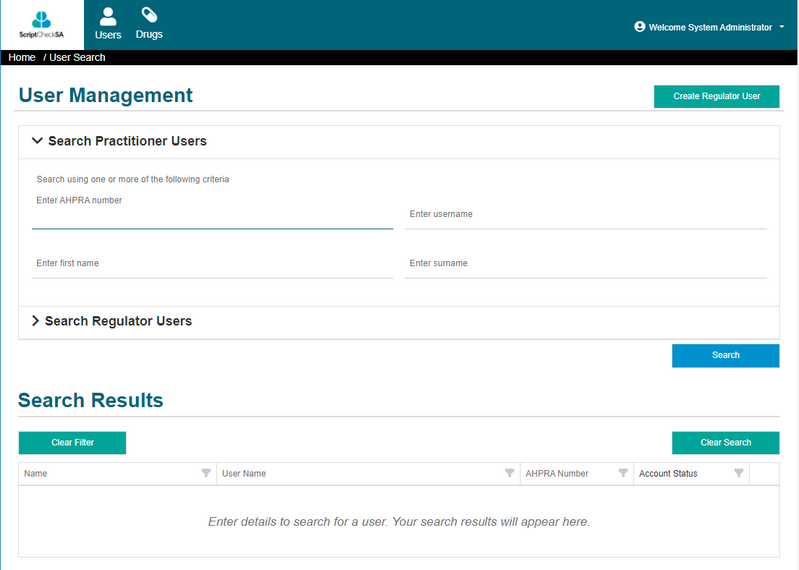Open the Account Status column filter icon
Viewport: 799px width, 570px height.
(739, 474)
